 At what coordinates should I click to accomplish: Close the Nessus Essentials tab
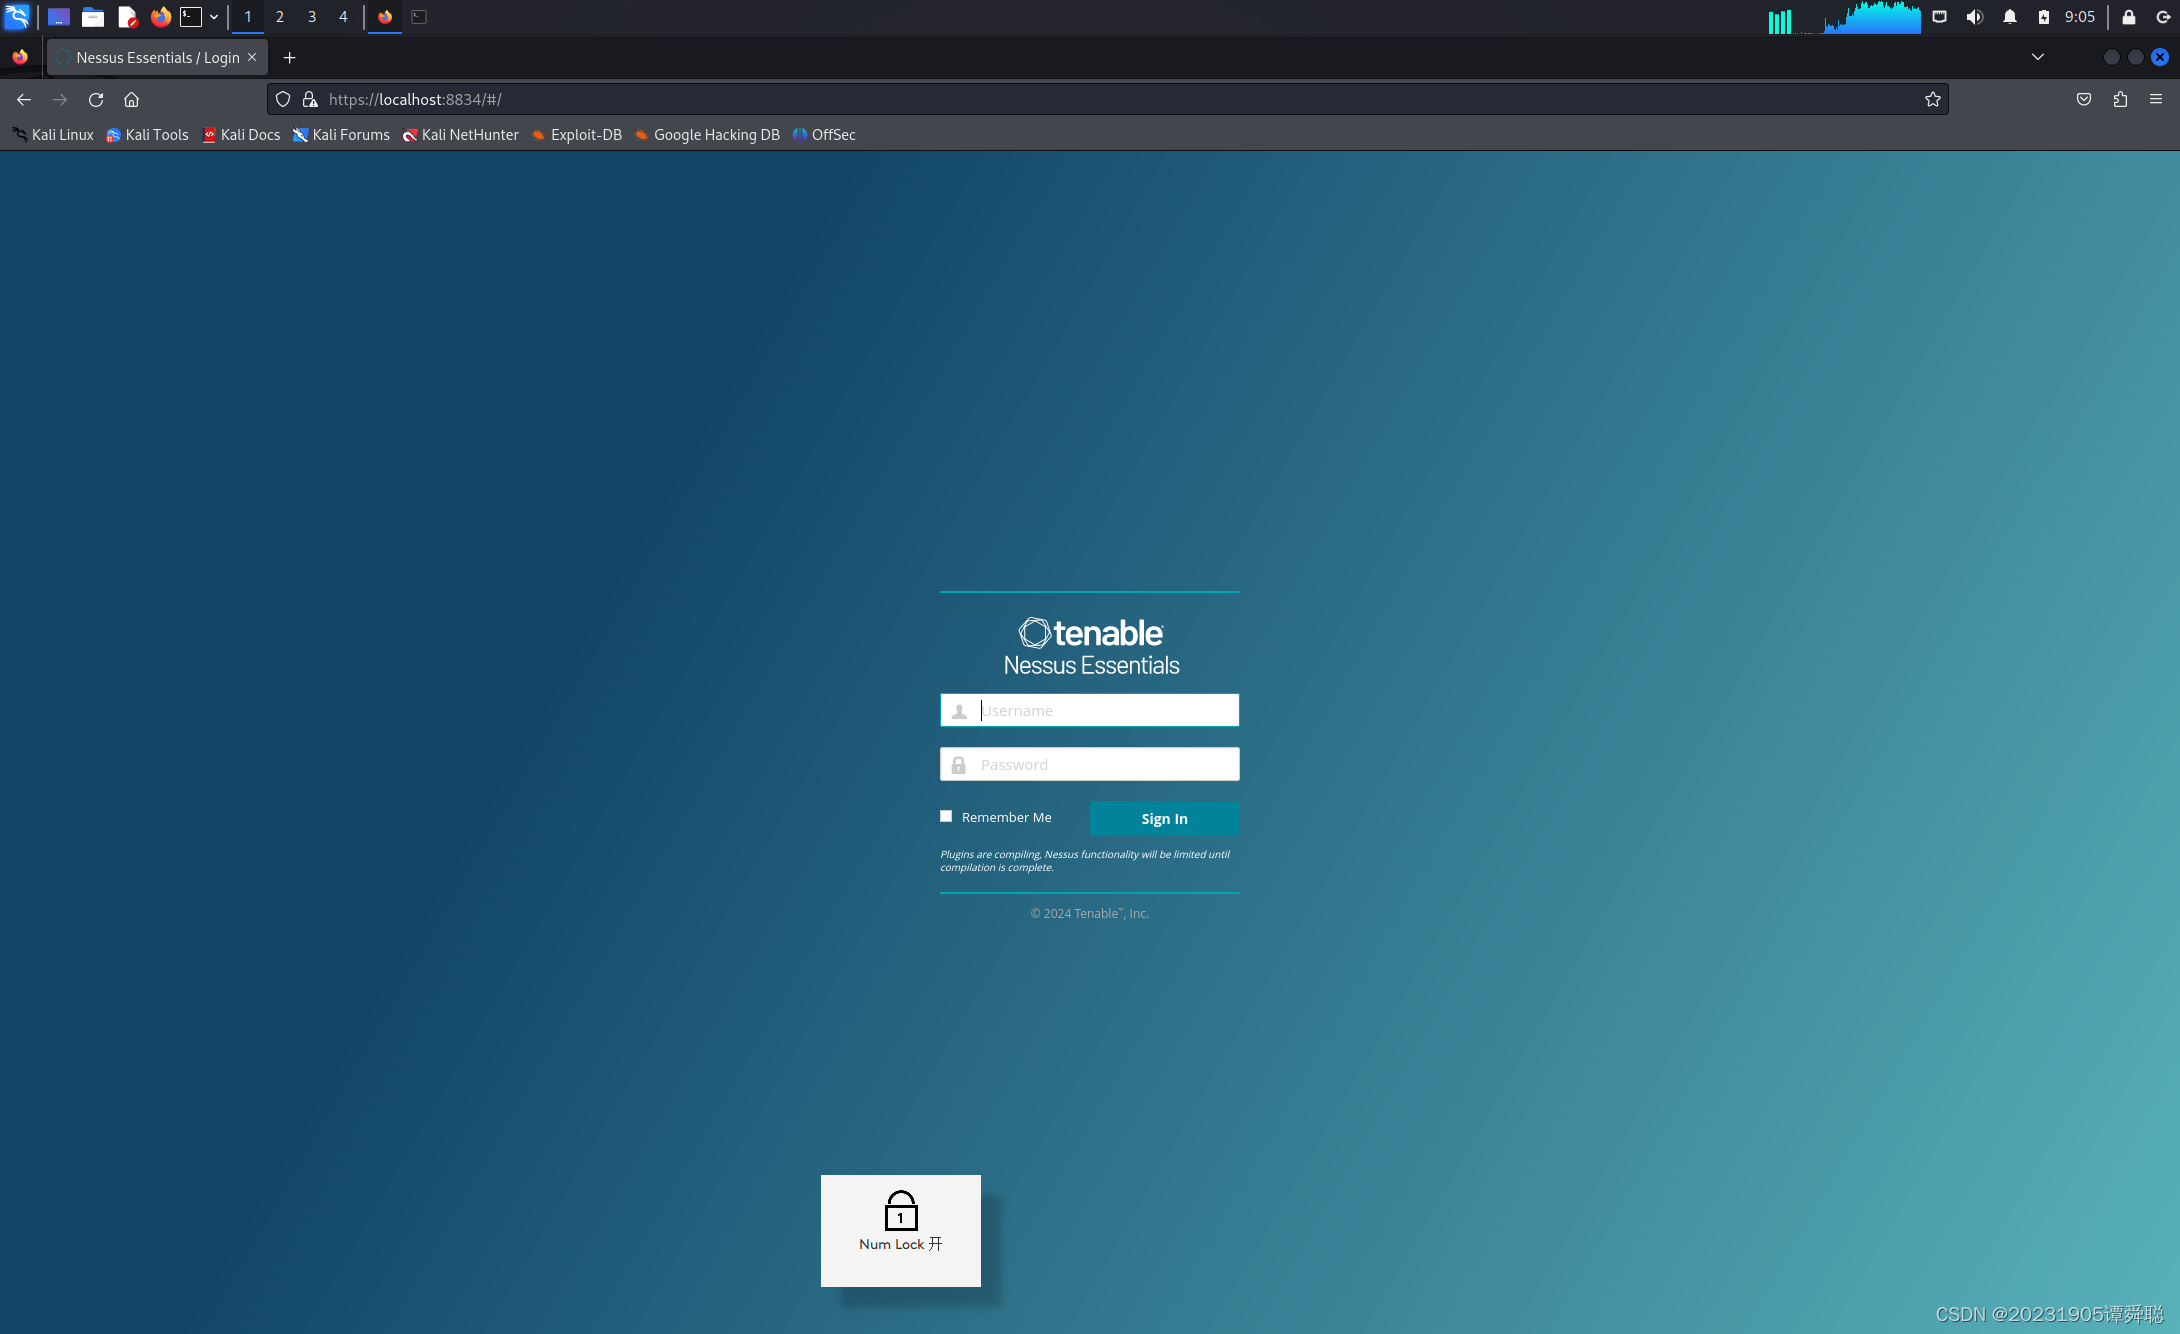[x=252, y=58]
